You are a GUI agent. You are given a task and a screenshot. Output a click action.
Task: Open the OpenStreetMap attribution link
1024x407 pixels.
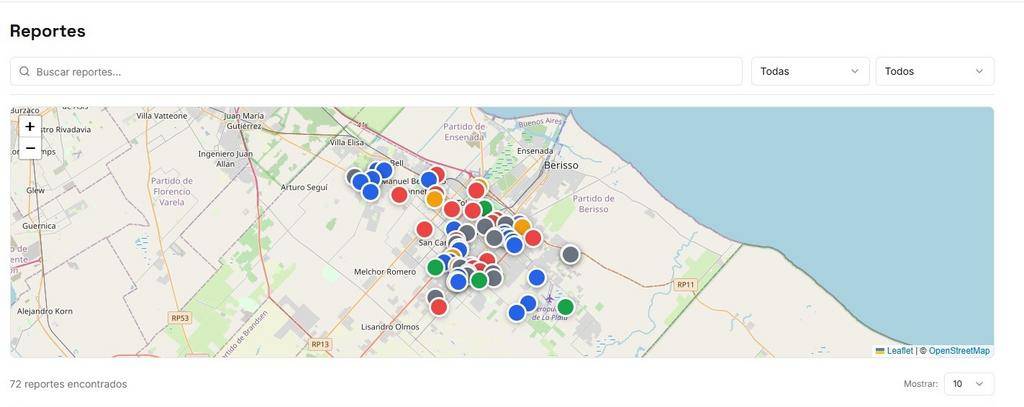tap(958, 351)
